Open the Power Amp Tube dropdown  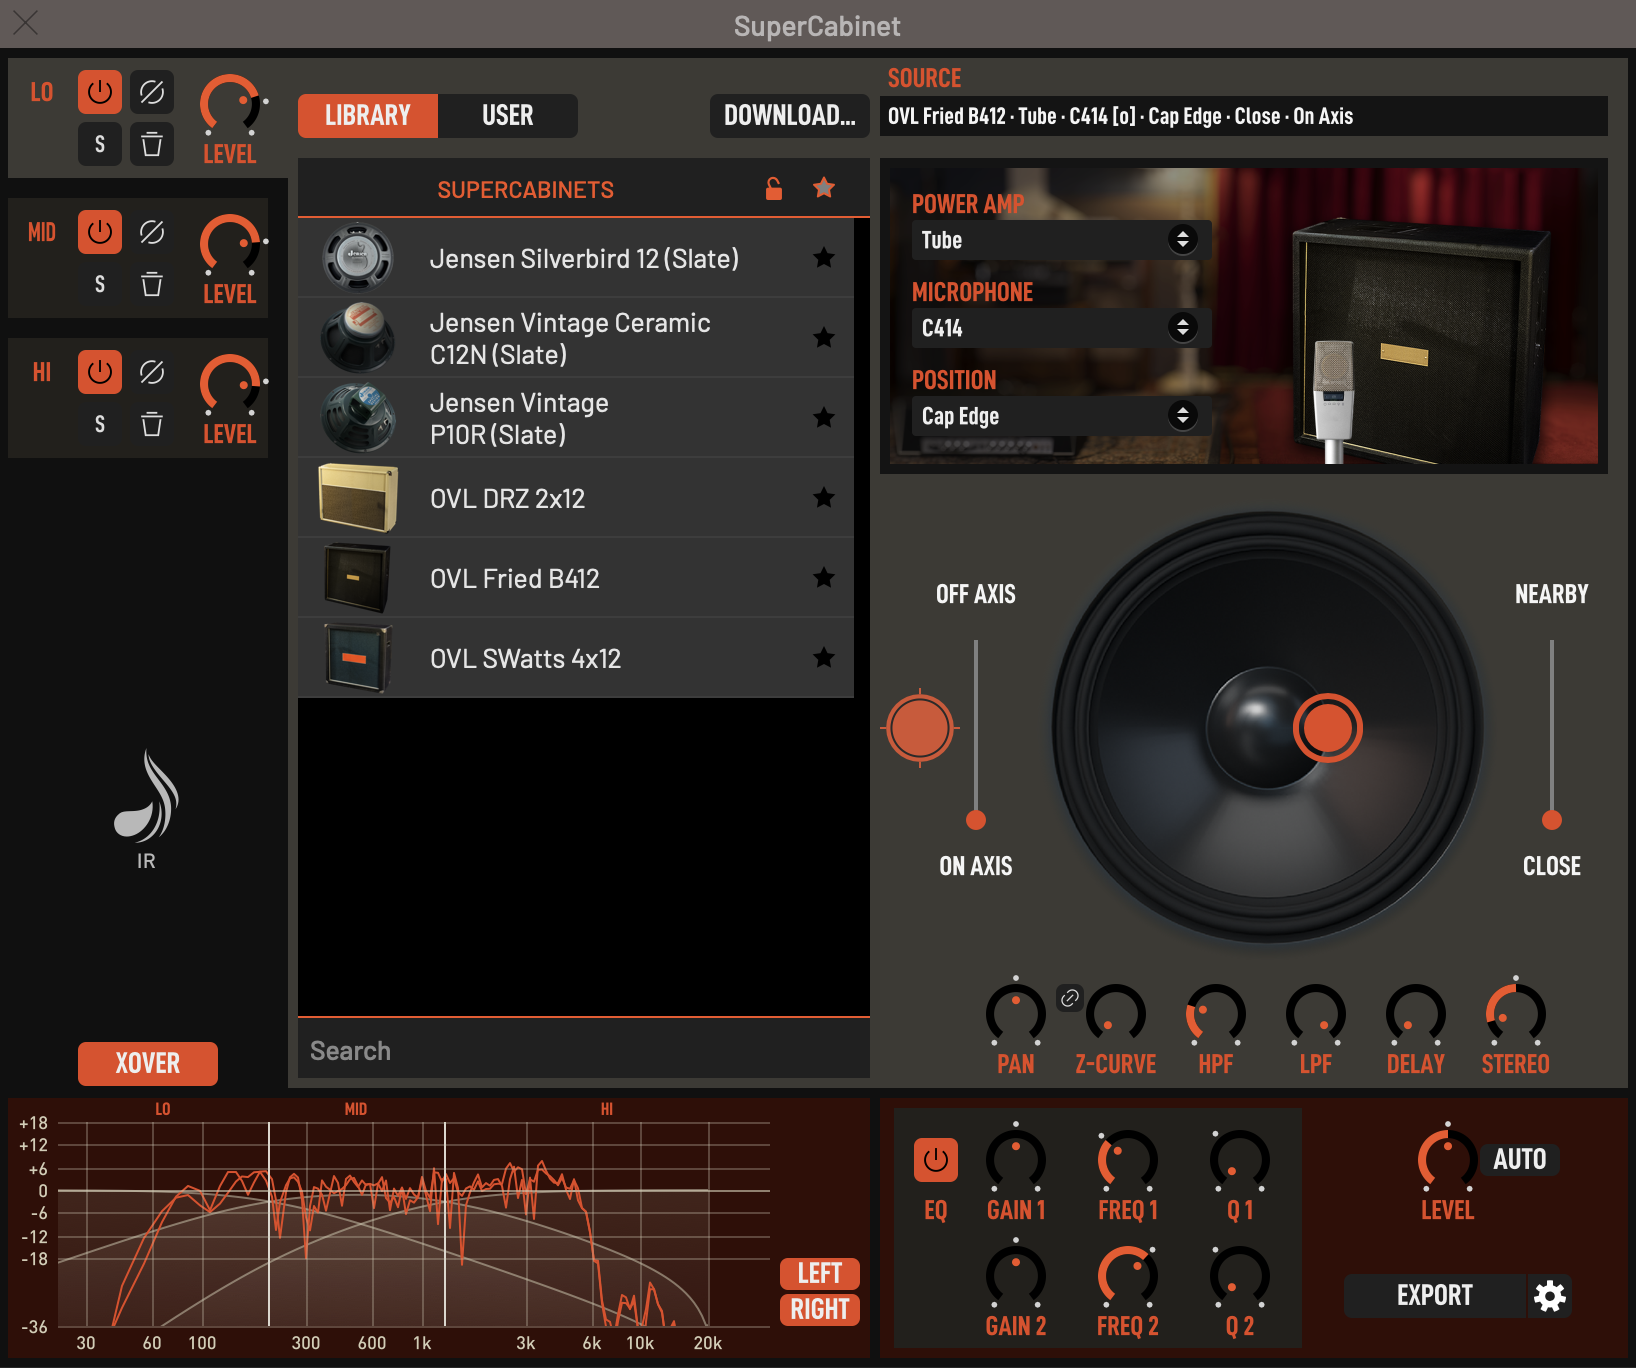pyautogui.click(x=1060, y=240)
